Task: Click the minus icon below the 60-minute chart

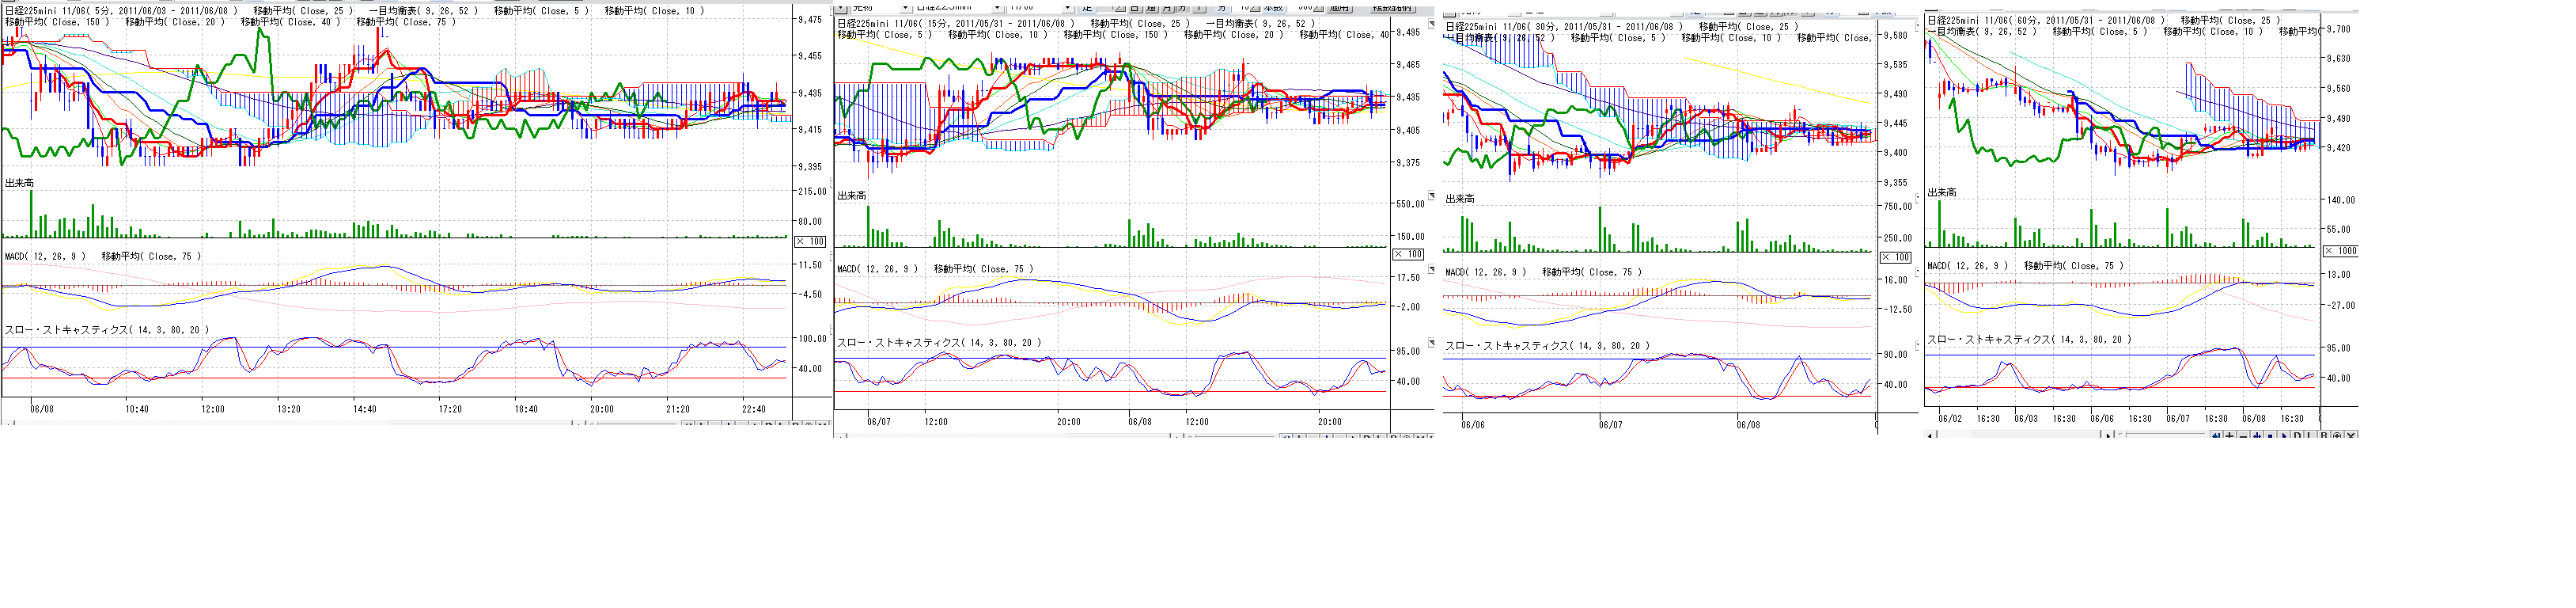Action: [2243, 436]
